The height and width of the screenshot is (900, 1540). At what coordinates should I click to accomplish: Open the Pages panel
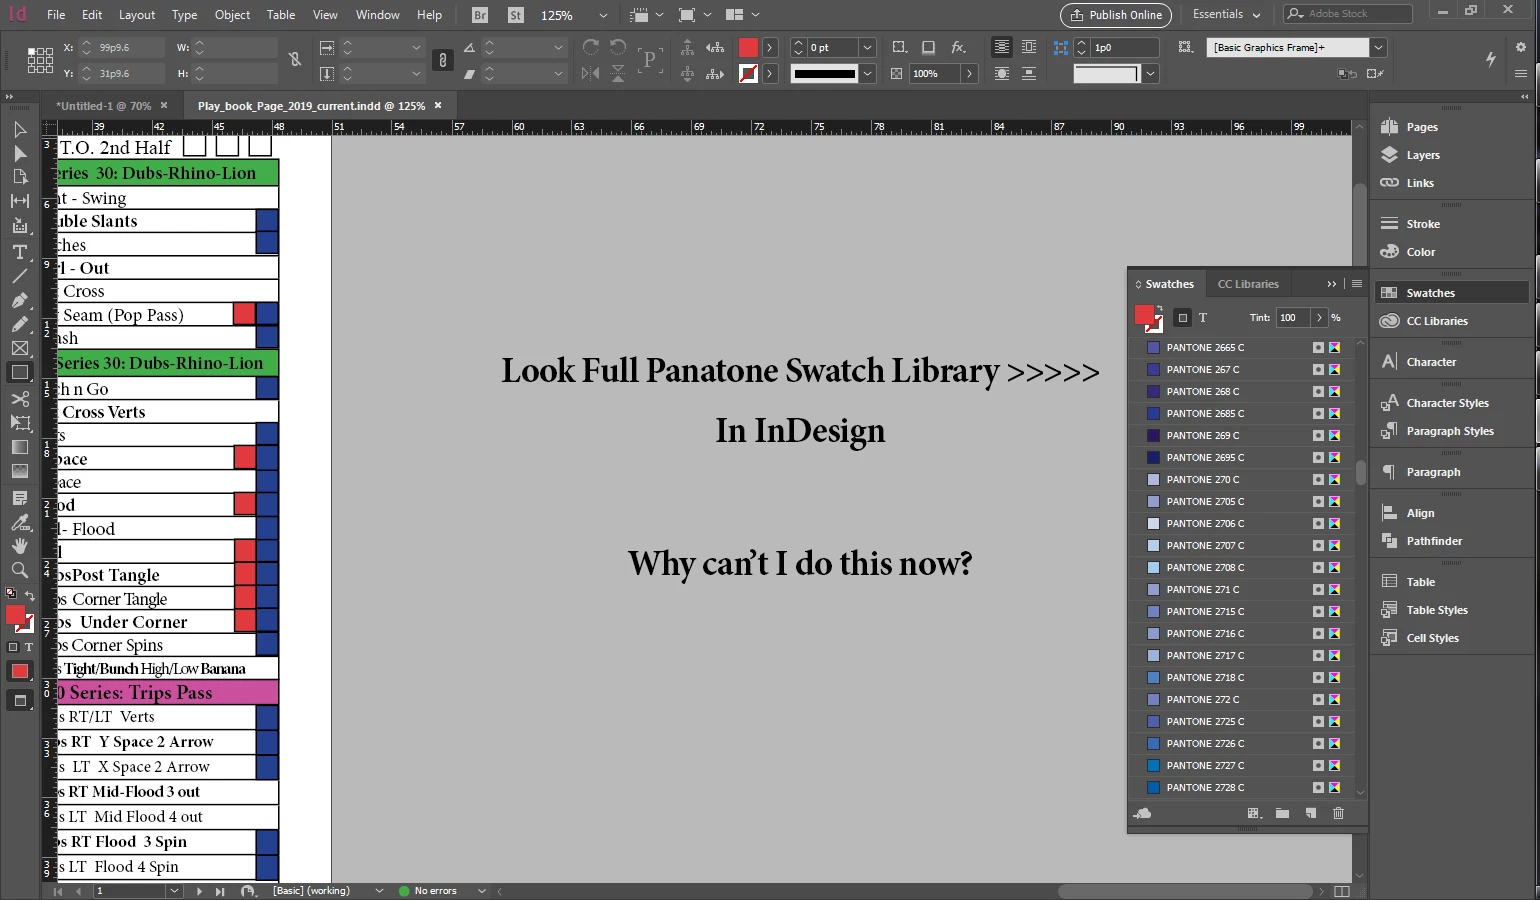1421,127
